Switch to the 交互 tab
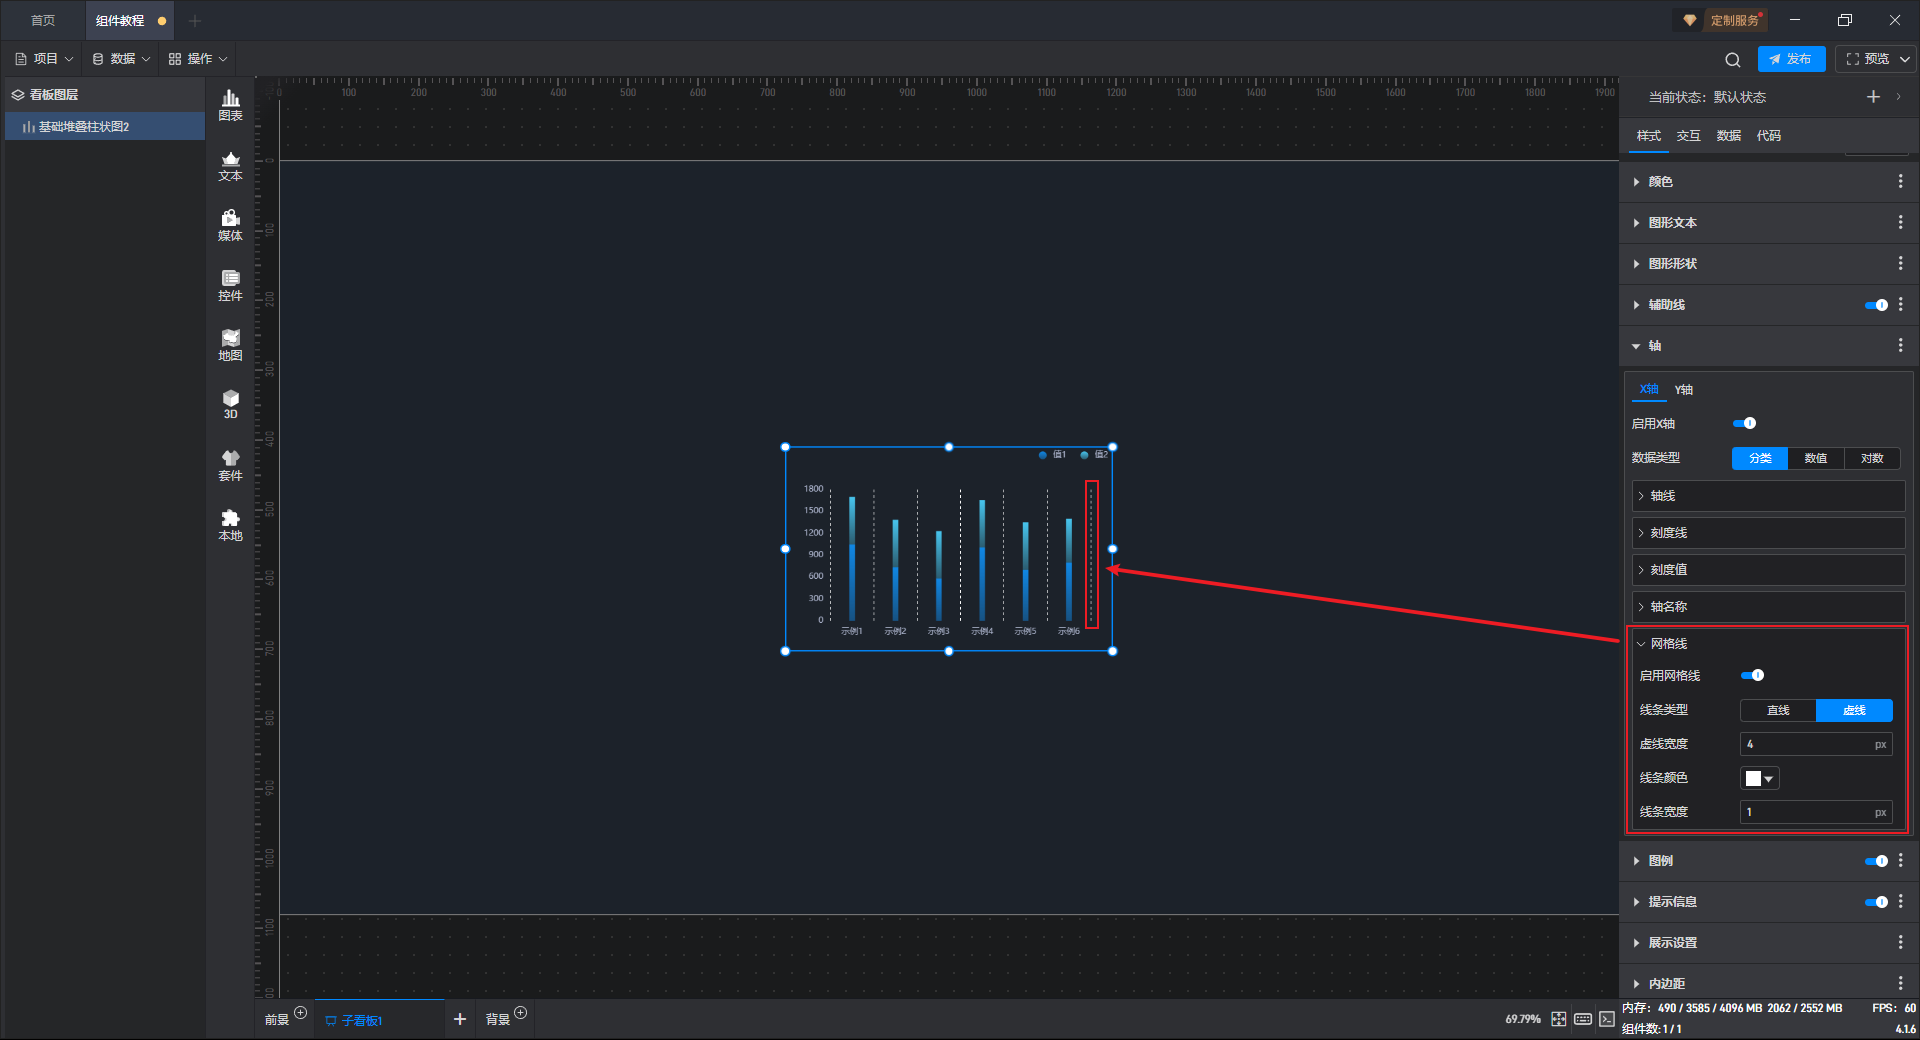This screenshot has height=1040, width=1920. (1688, 136)
